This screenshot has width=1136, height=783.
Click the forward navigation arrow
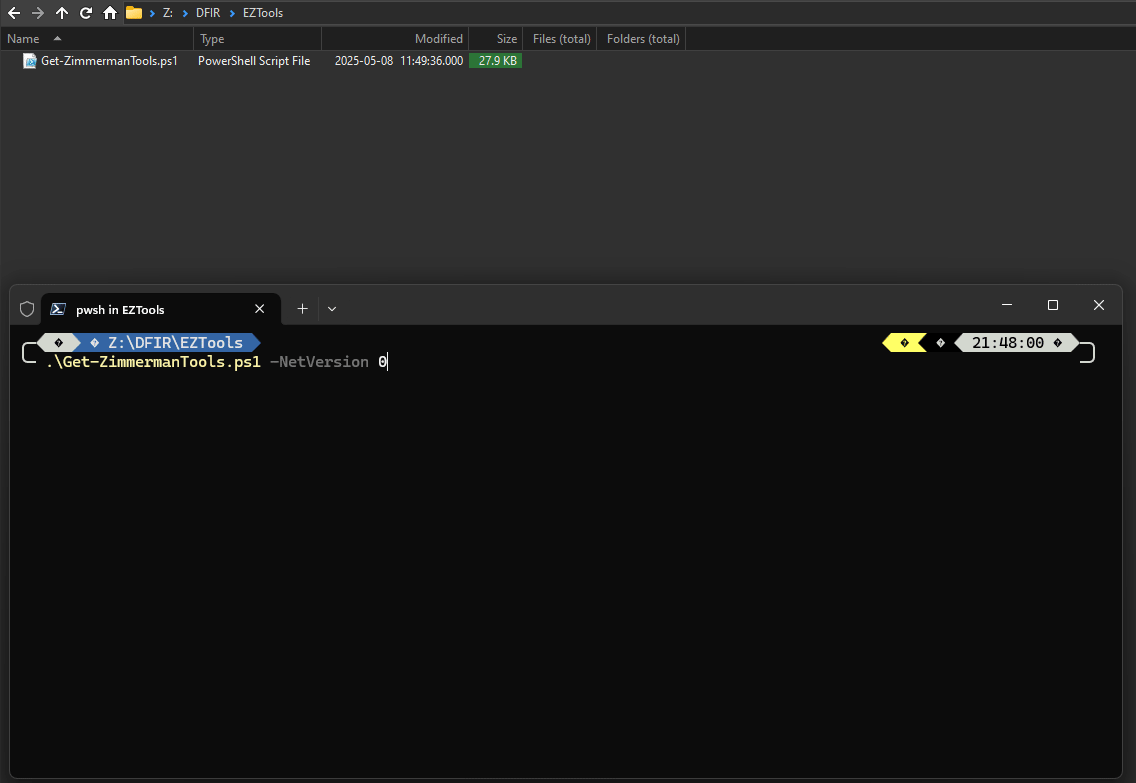point(37,13)
